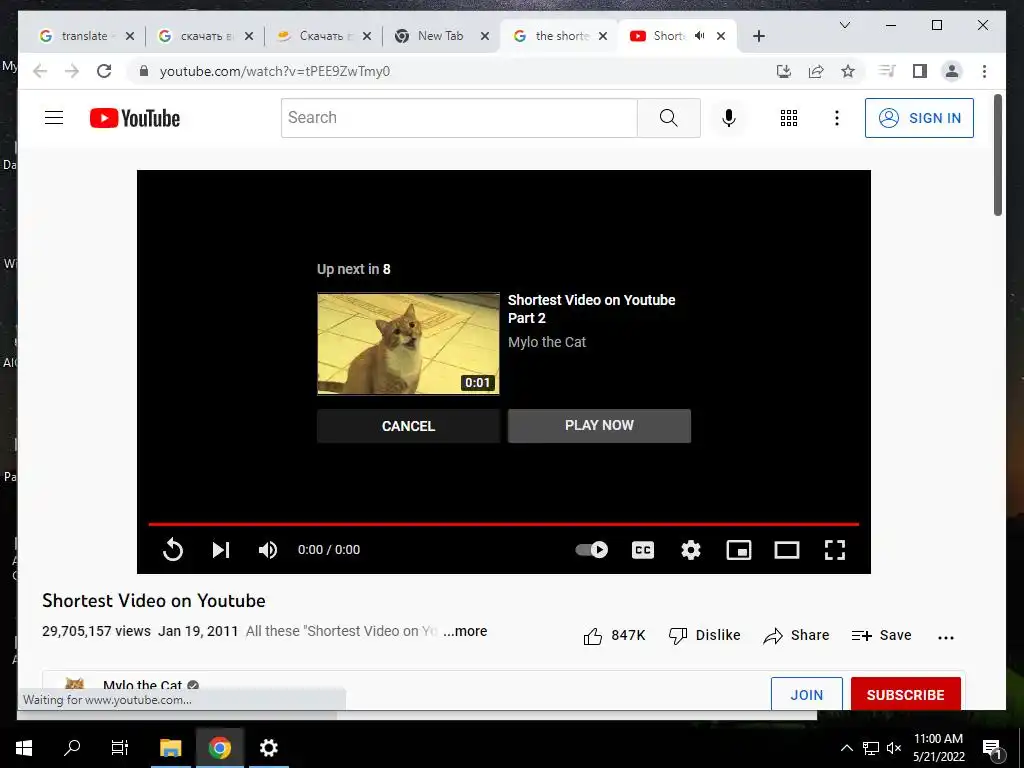The image size is (1024, 768).
Task: Toggle closed captions CC button
Action: click(x=643, y=550)
